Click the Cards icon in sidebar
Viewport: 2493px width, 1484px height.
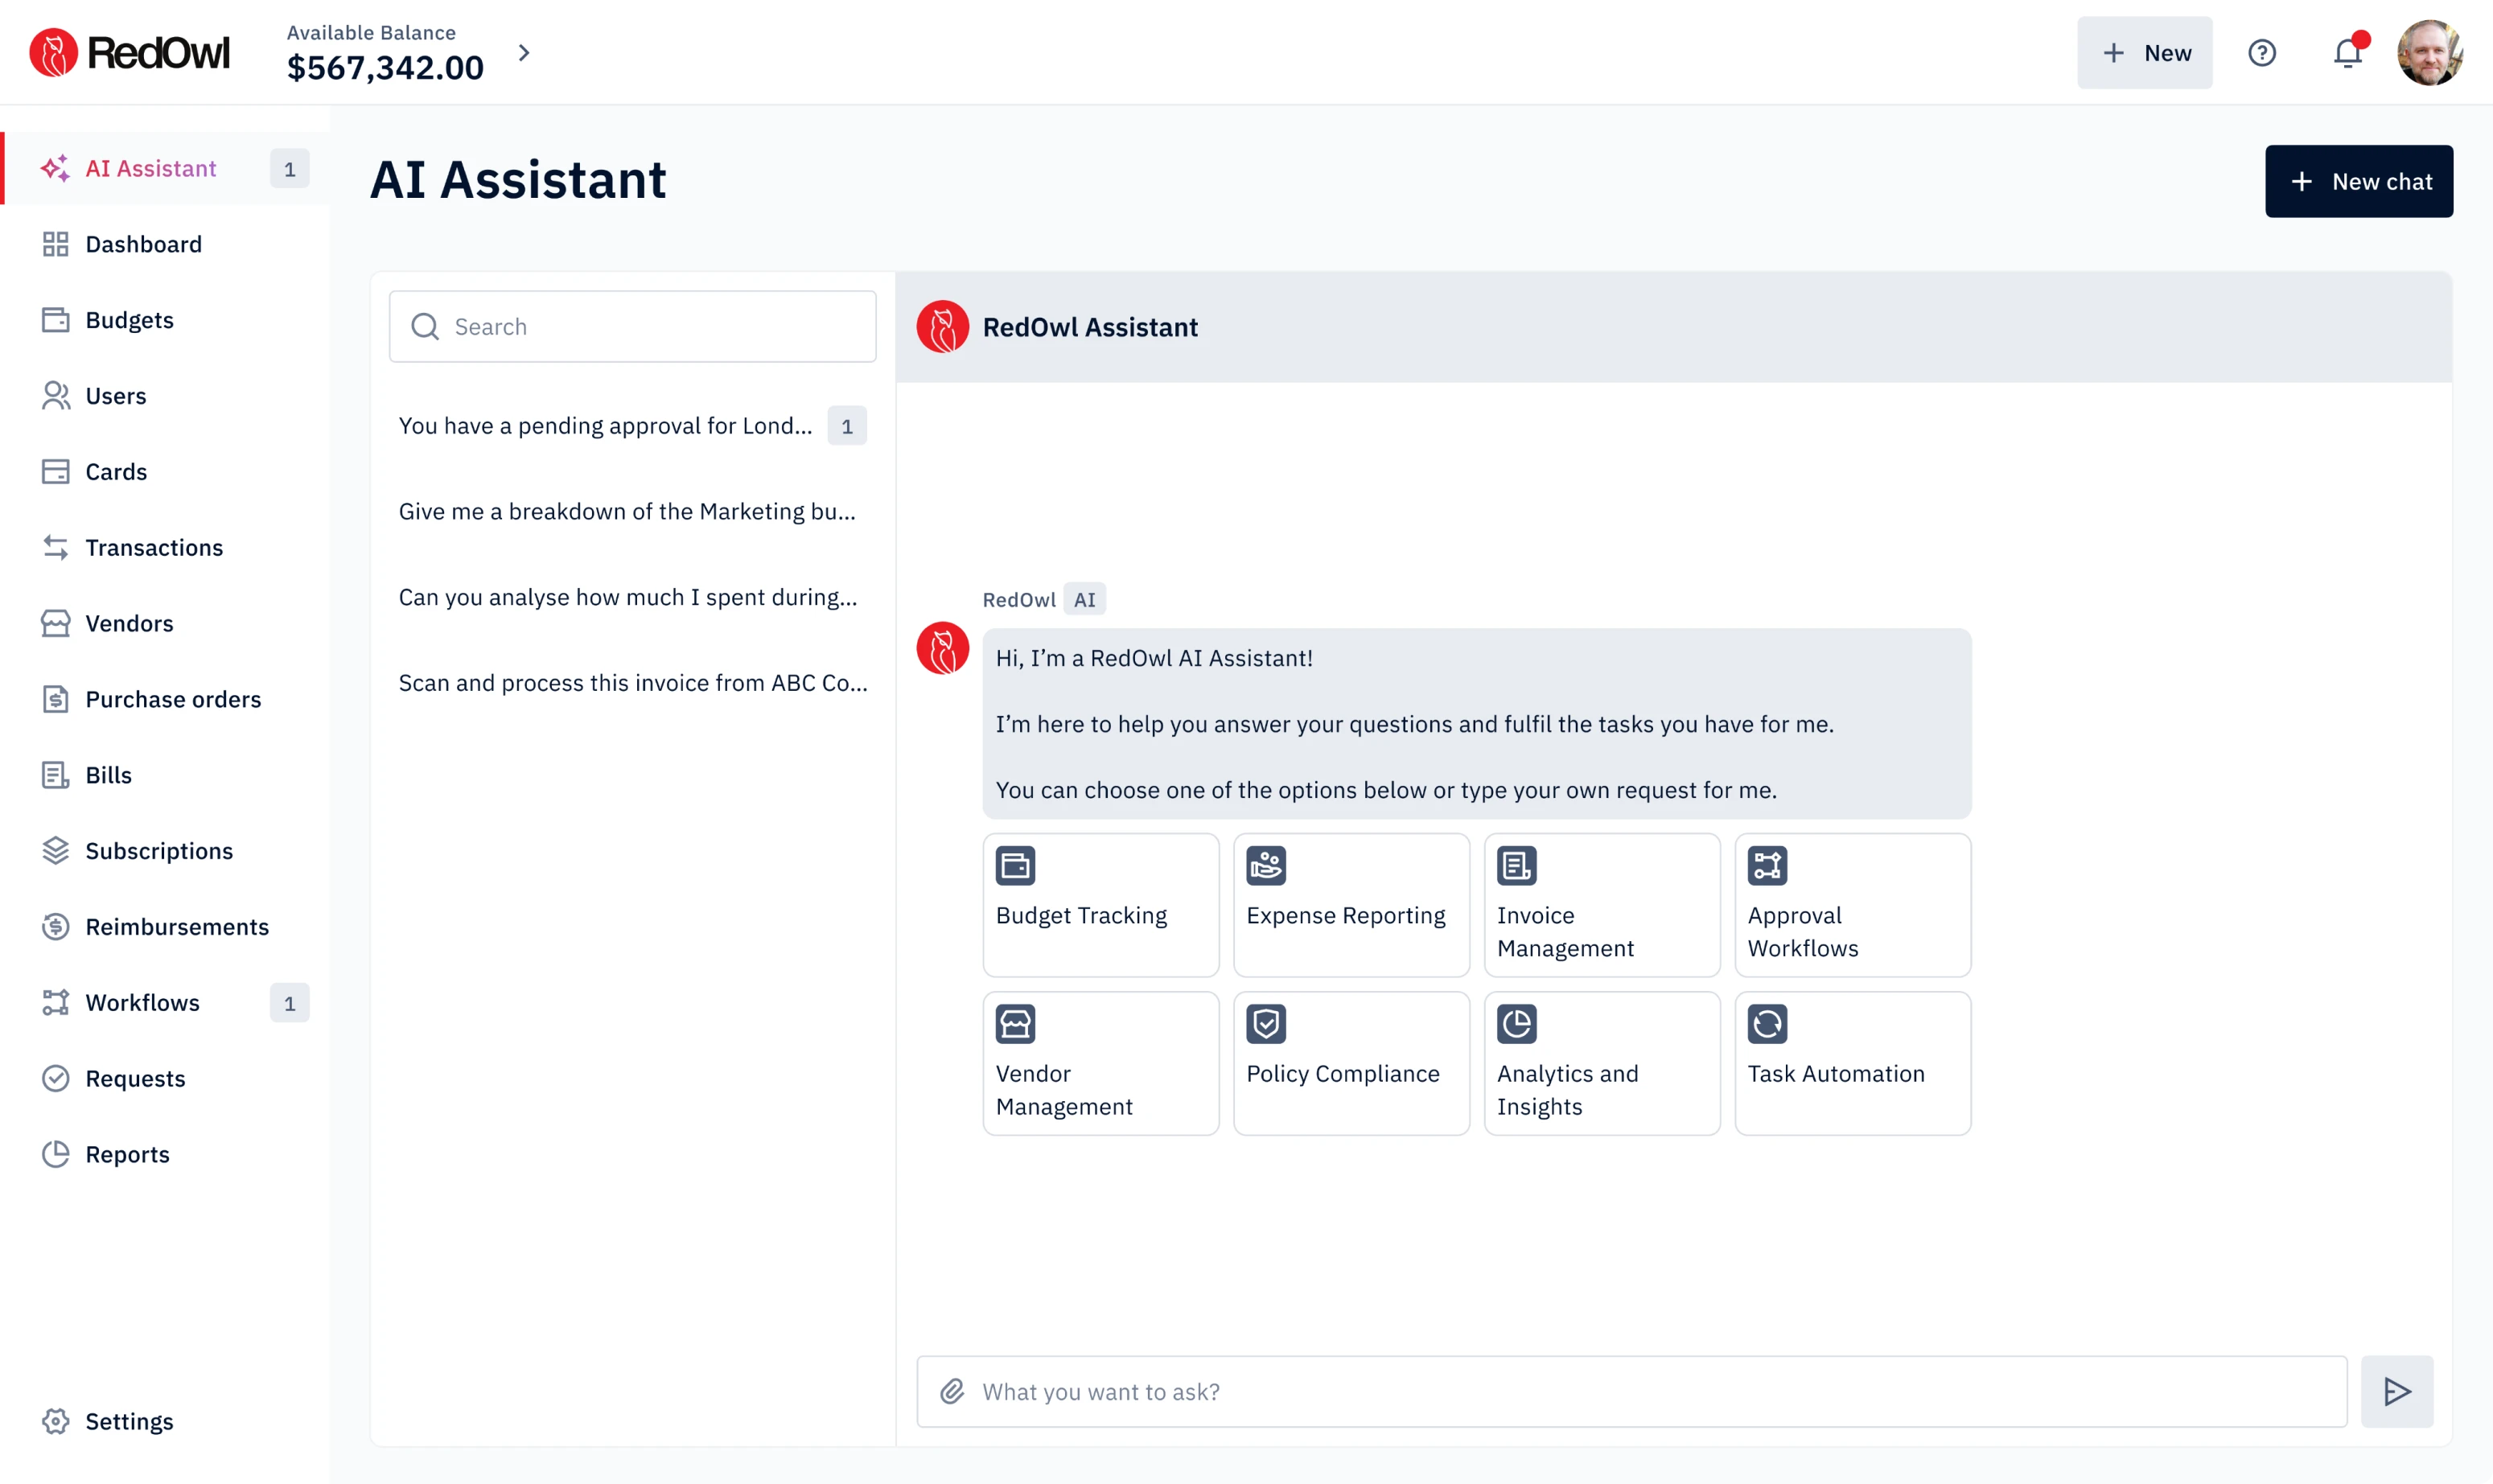pos(56,471)
